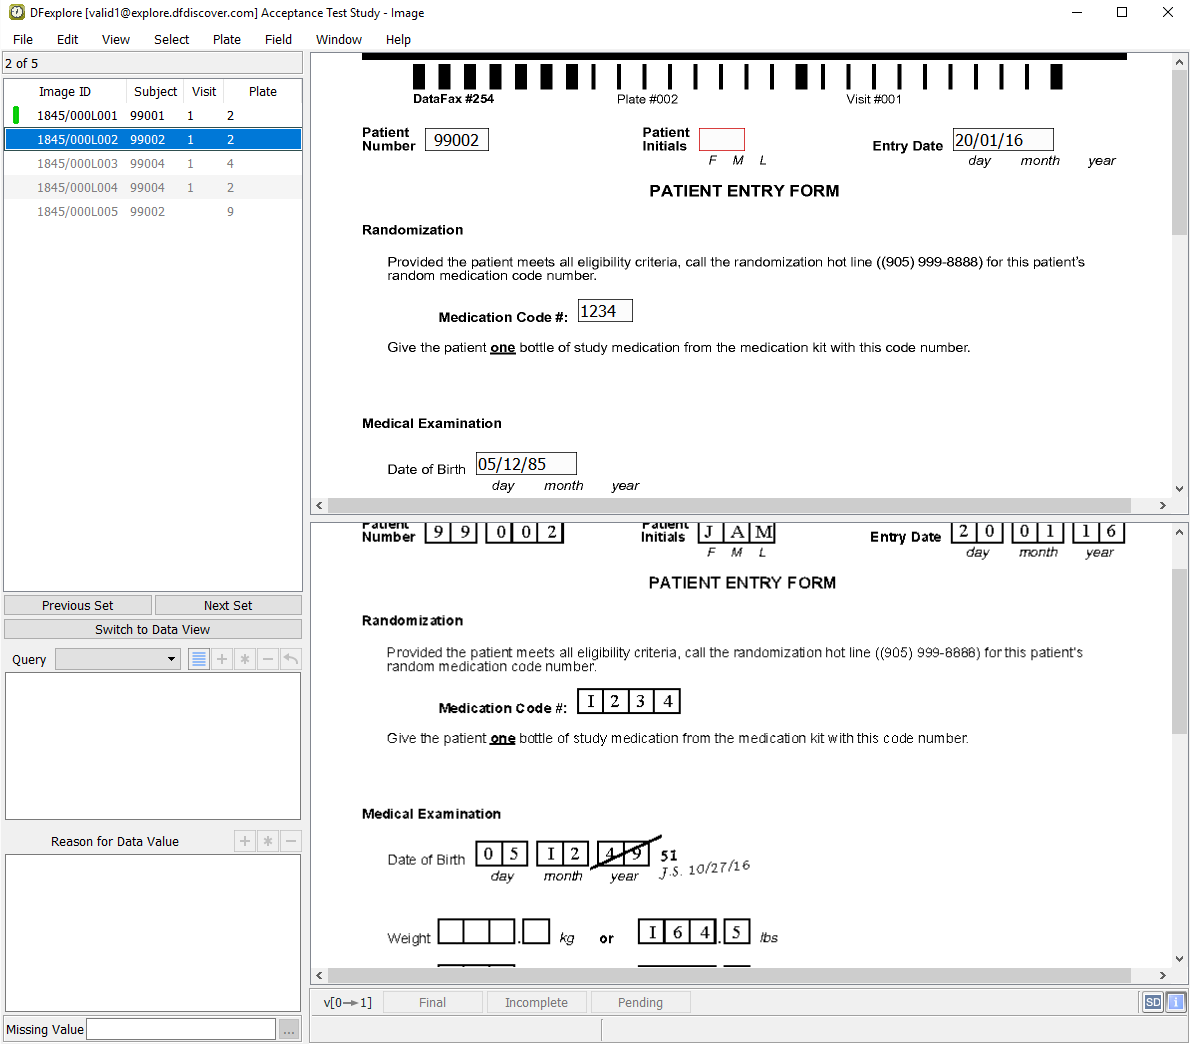Click the Patient Initials input field
Screen dimensions: 1190x1044
pyautogui.click(x=721, y=140)
